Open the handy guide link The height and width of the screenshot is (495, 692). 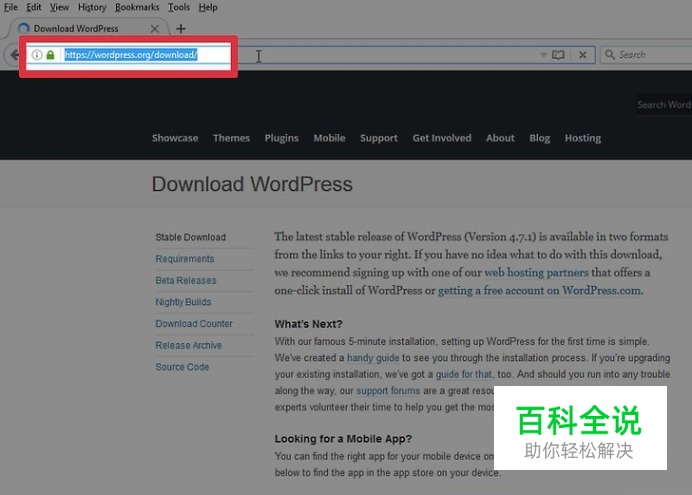[x=373, y=358]
